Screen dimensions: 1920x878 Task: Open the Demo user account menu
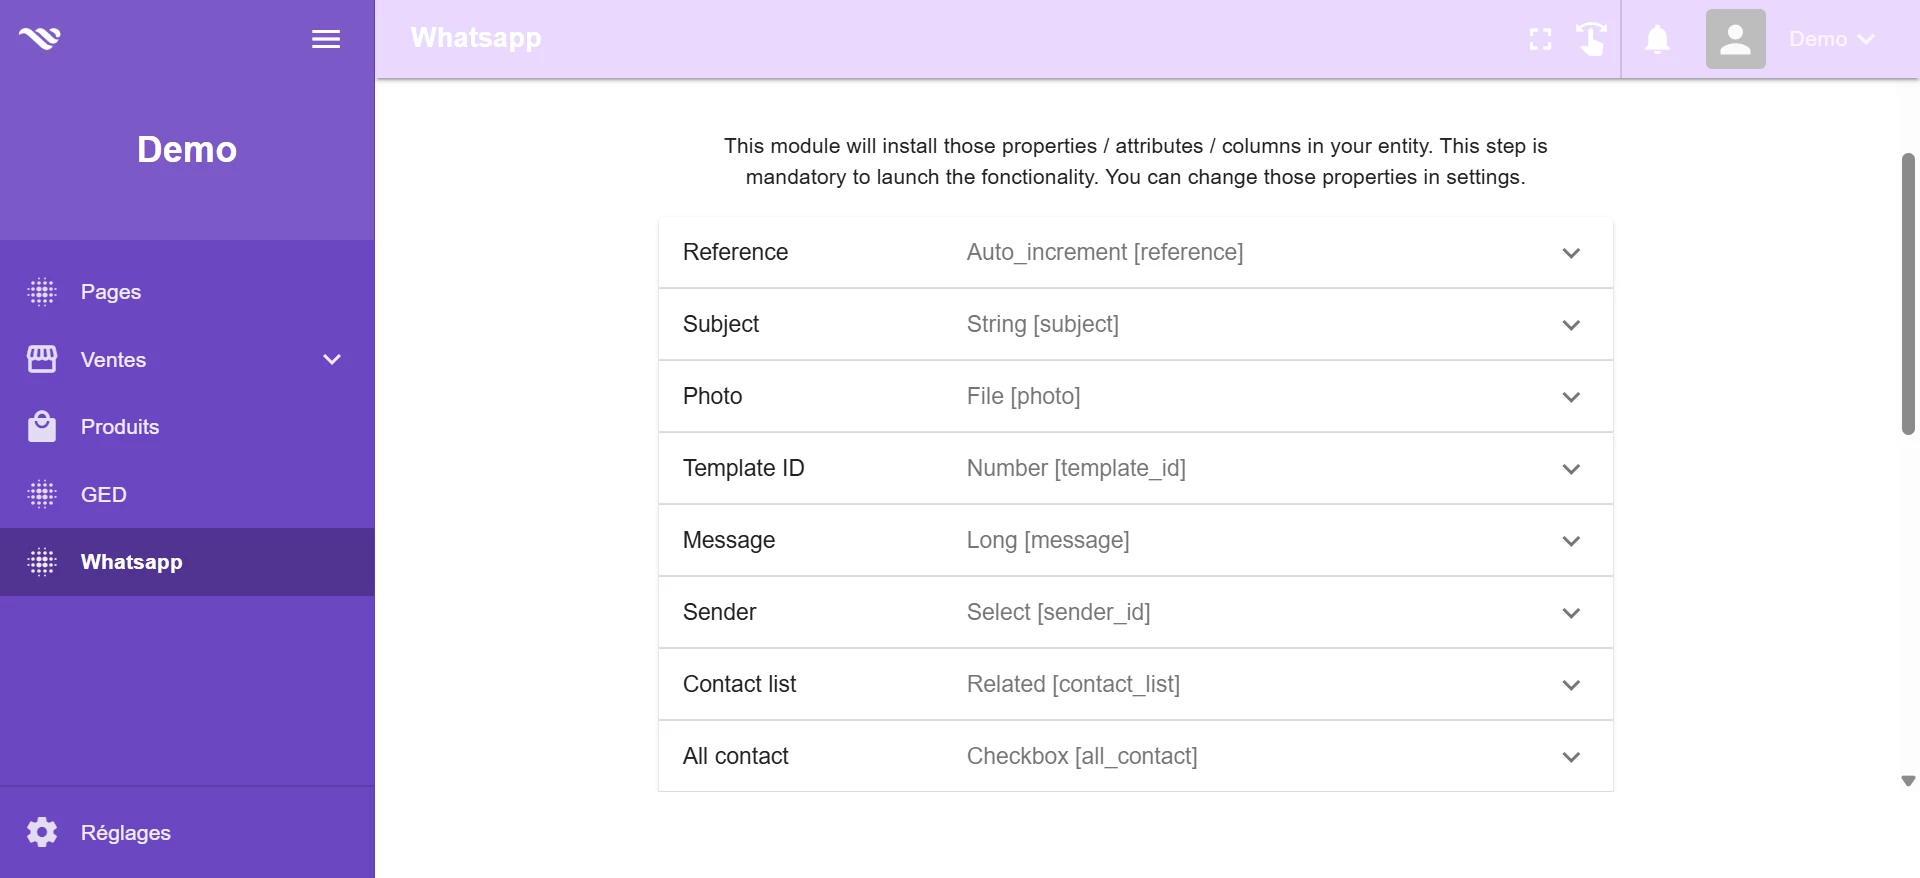coord(1831,39)
